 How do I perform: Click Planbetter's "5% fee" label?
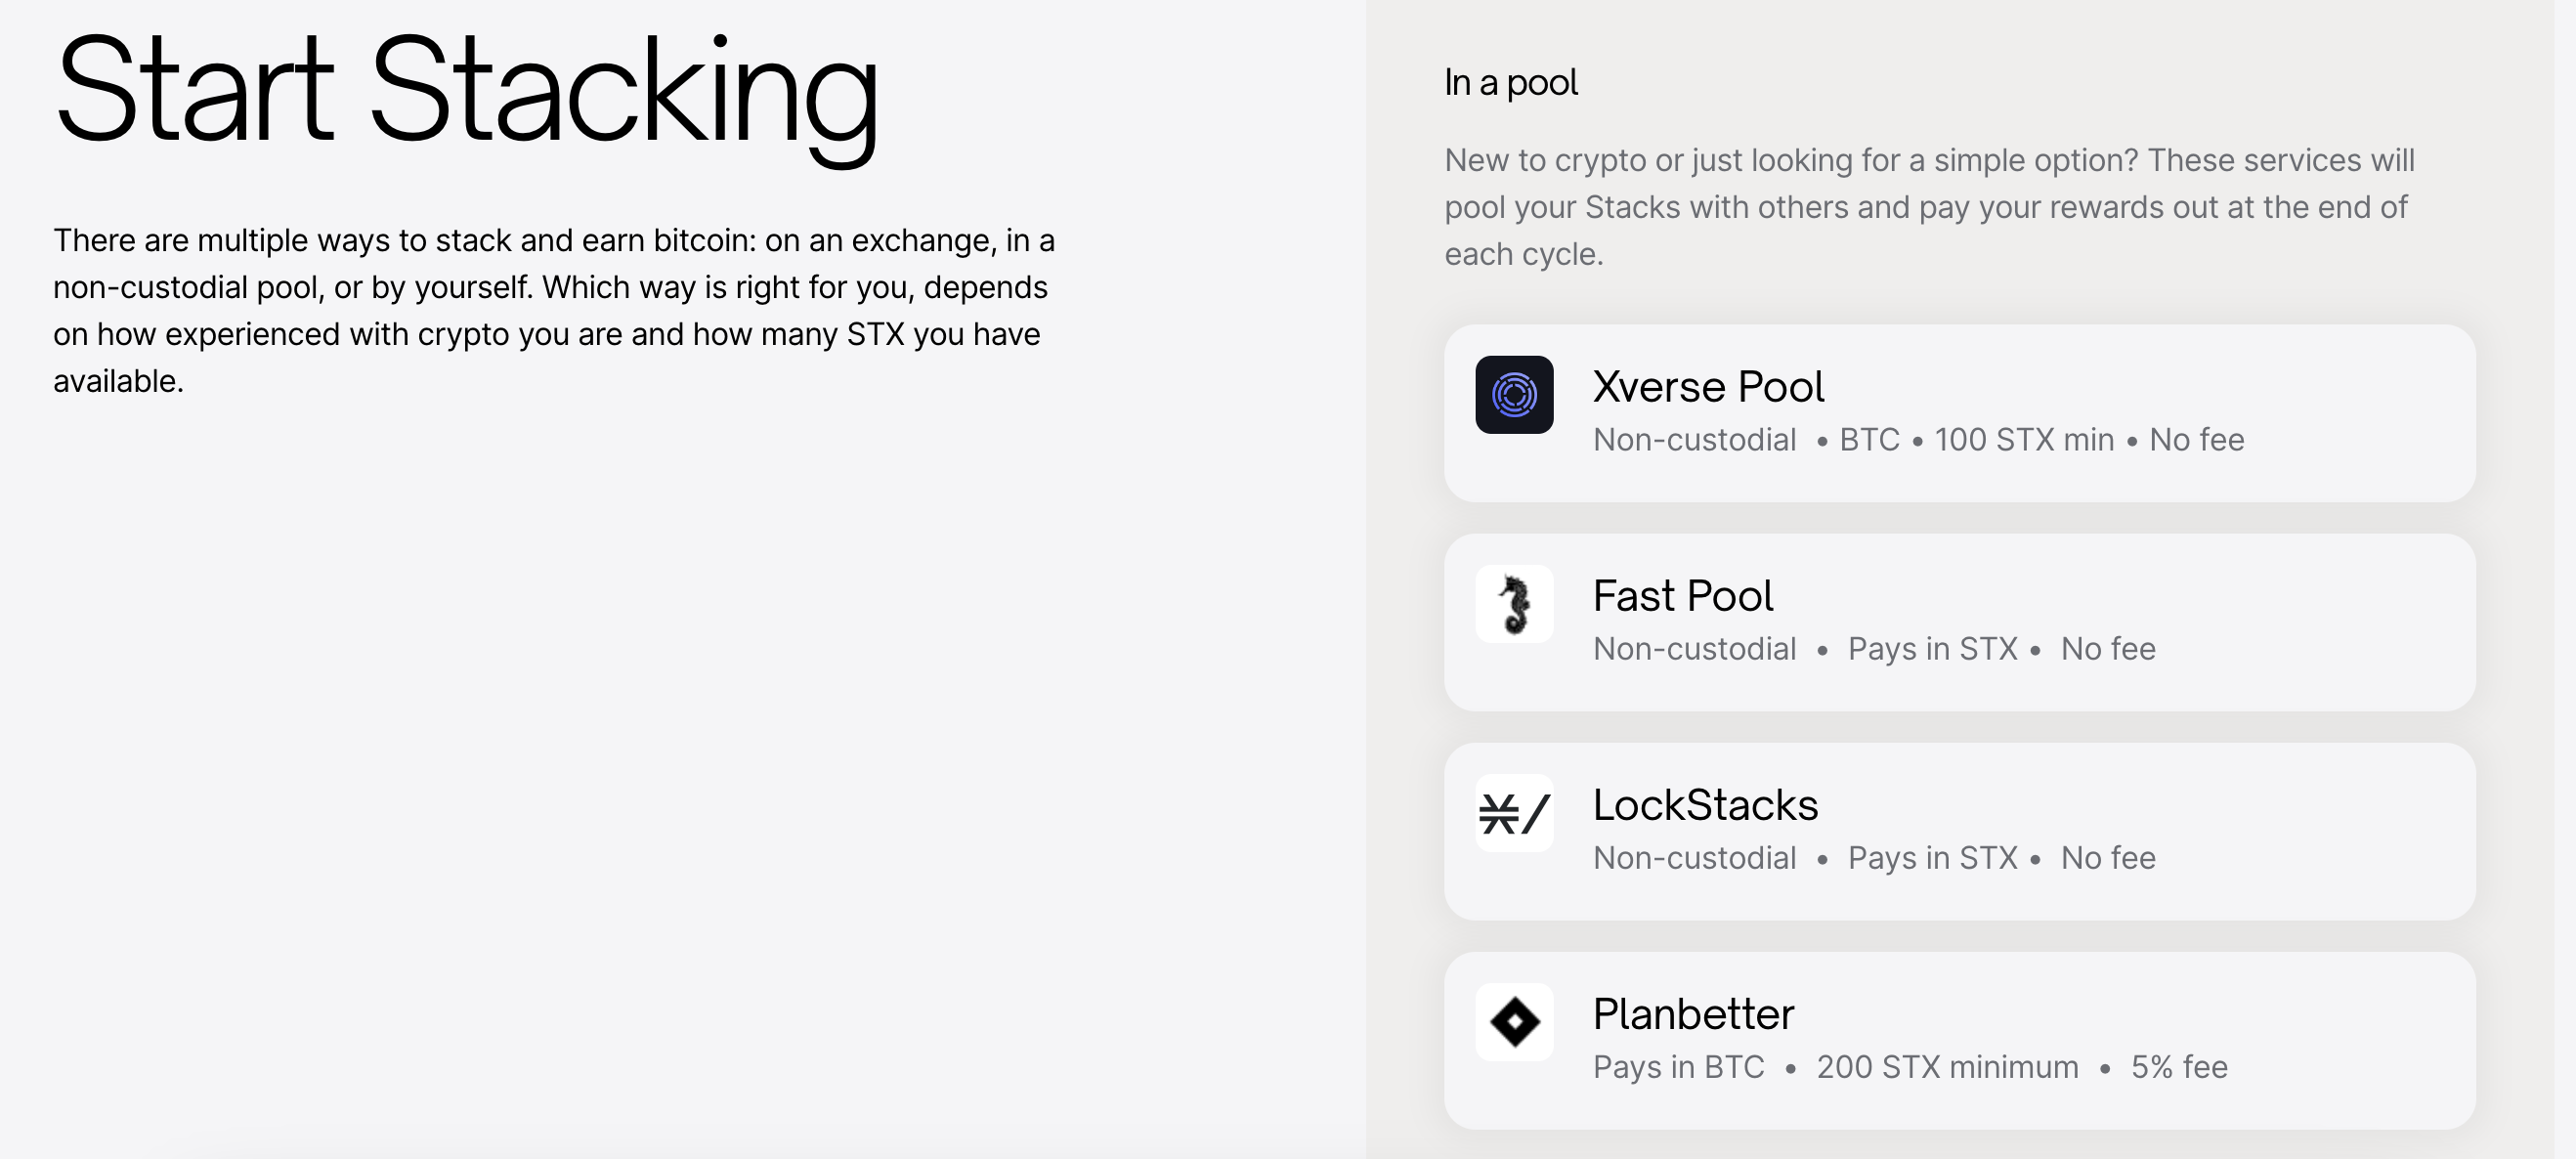2179,1067
